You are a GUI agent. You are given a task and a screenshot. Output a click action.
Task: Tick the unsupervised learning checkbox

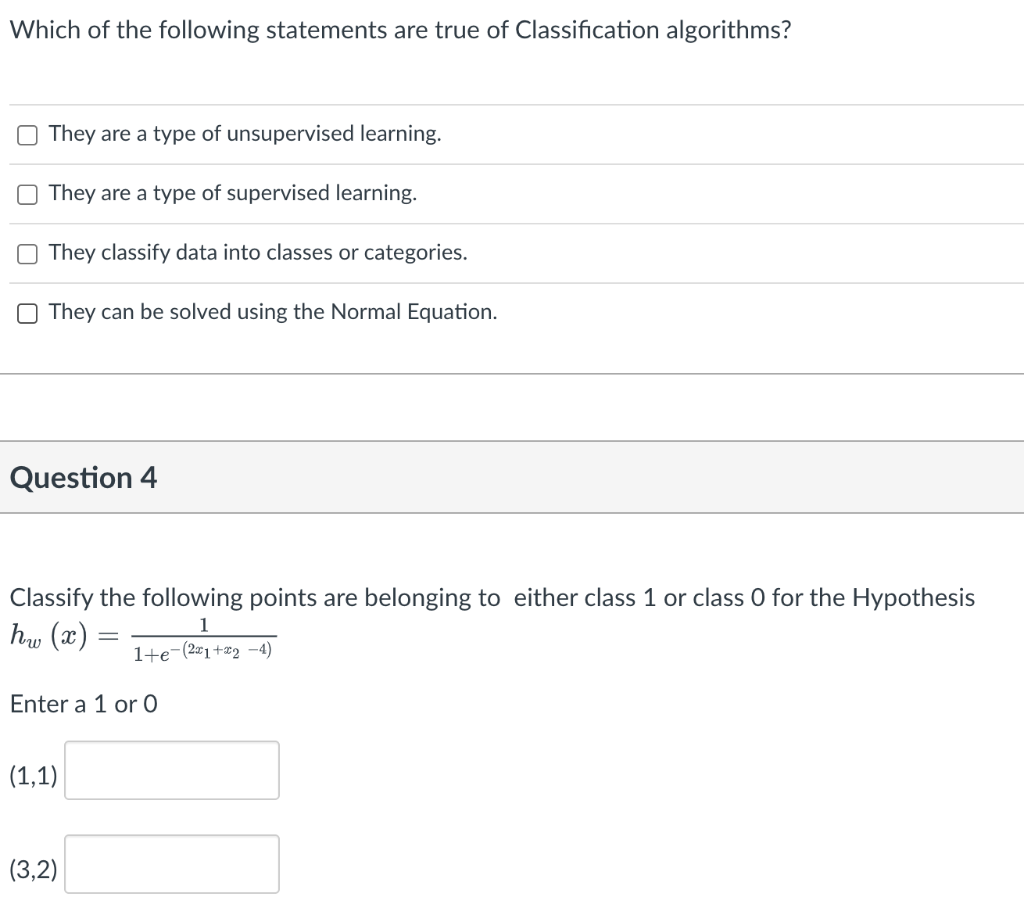[x=27, y=135]
